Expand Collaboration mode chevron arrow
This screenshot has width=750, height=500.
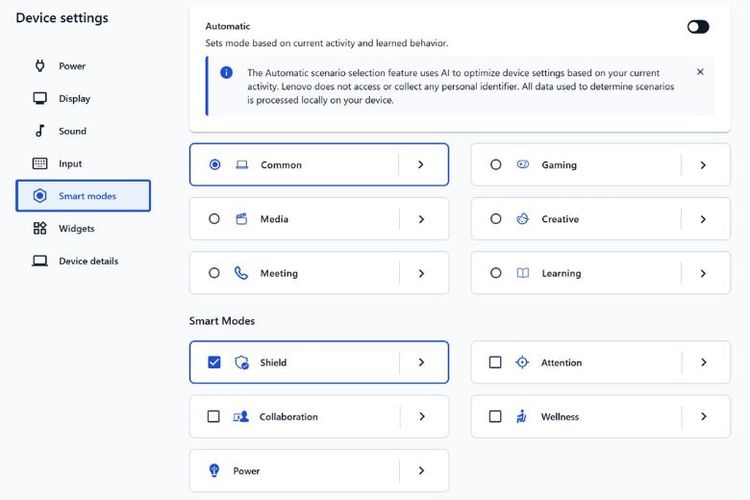pos(421,417)
